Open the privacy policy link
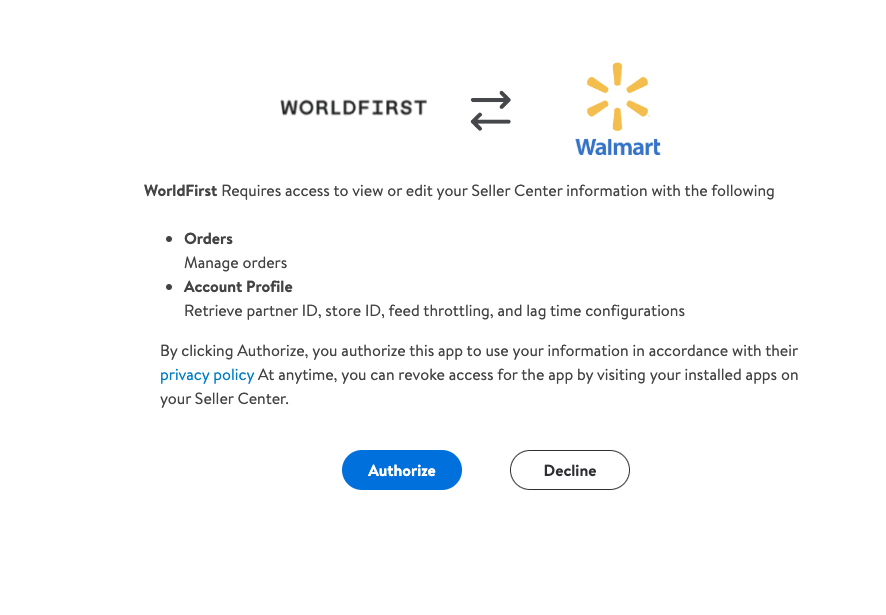 point(207,375)
